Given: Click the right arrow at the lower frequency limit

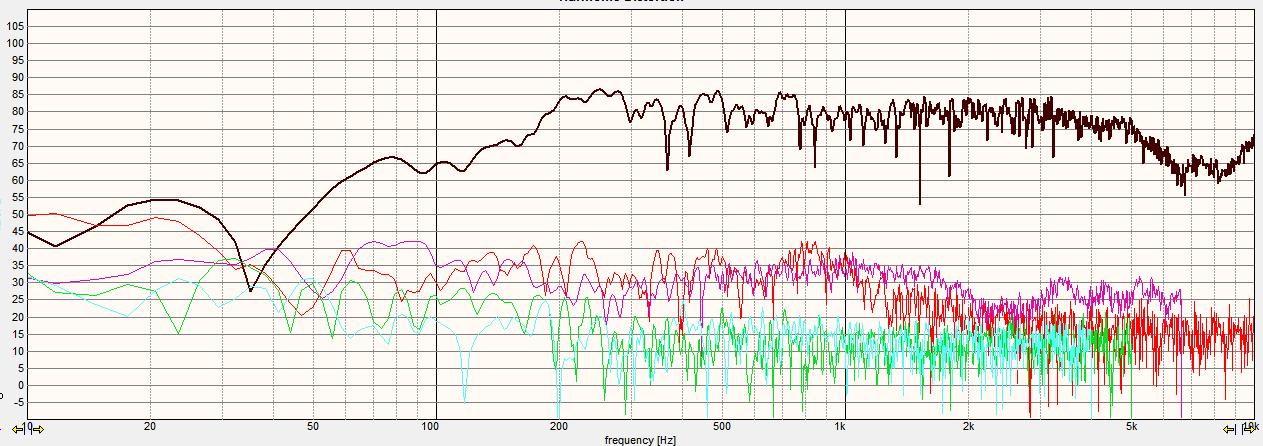Looking at the screenshot, I should (38, 429).
